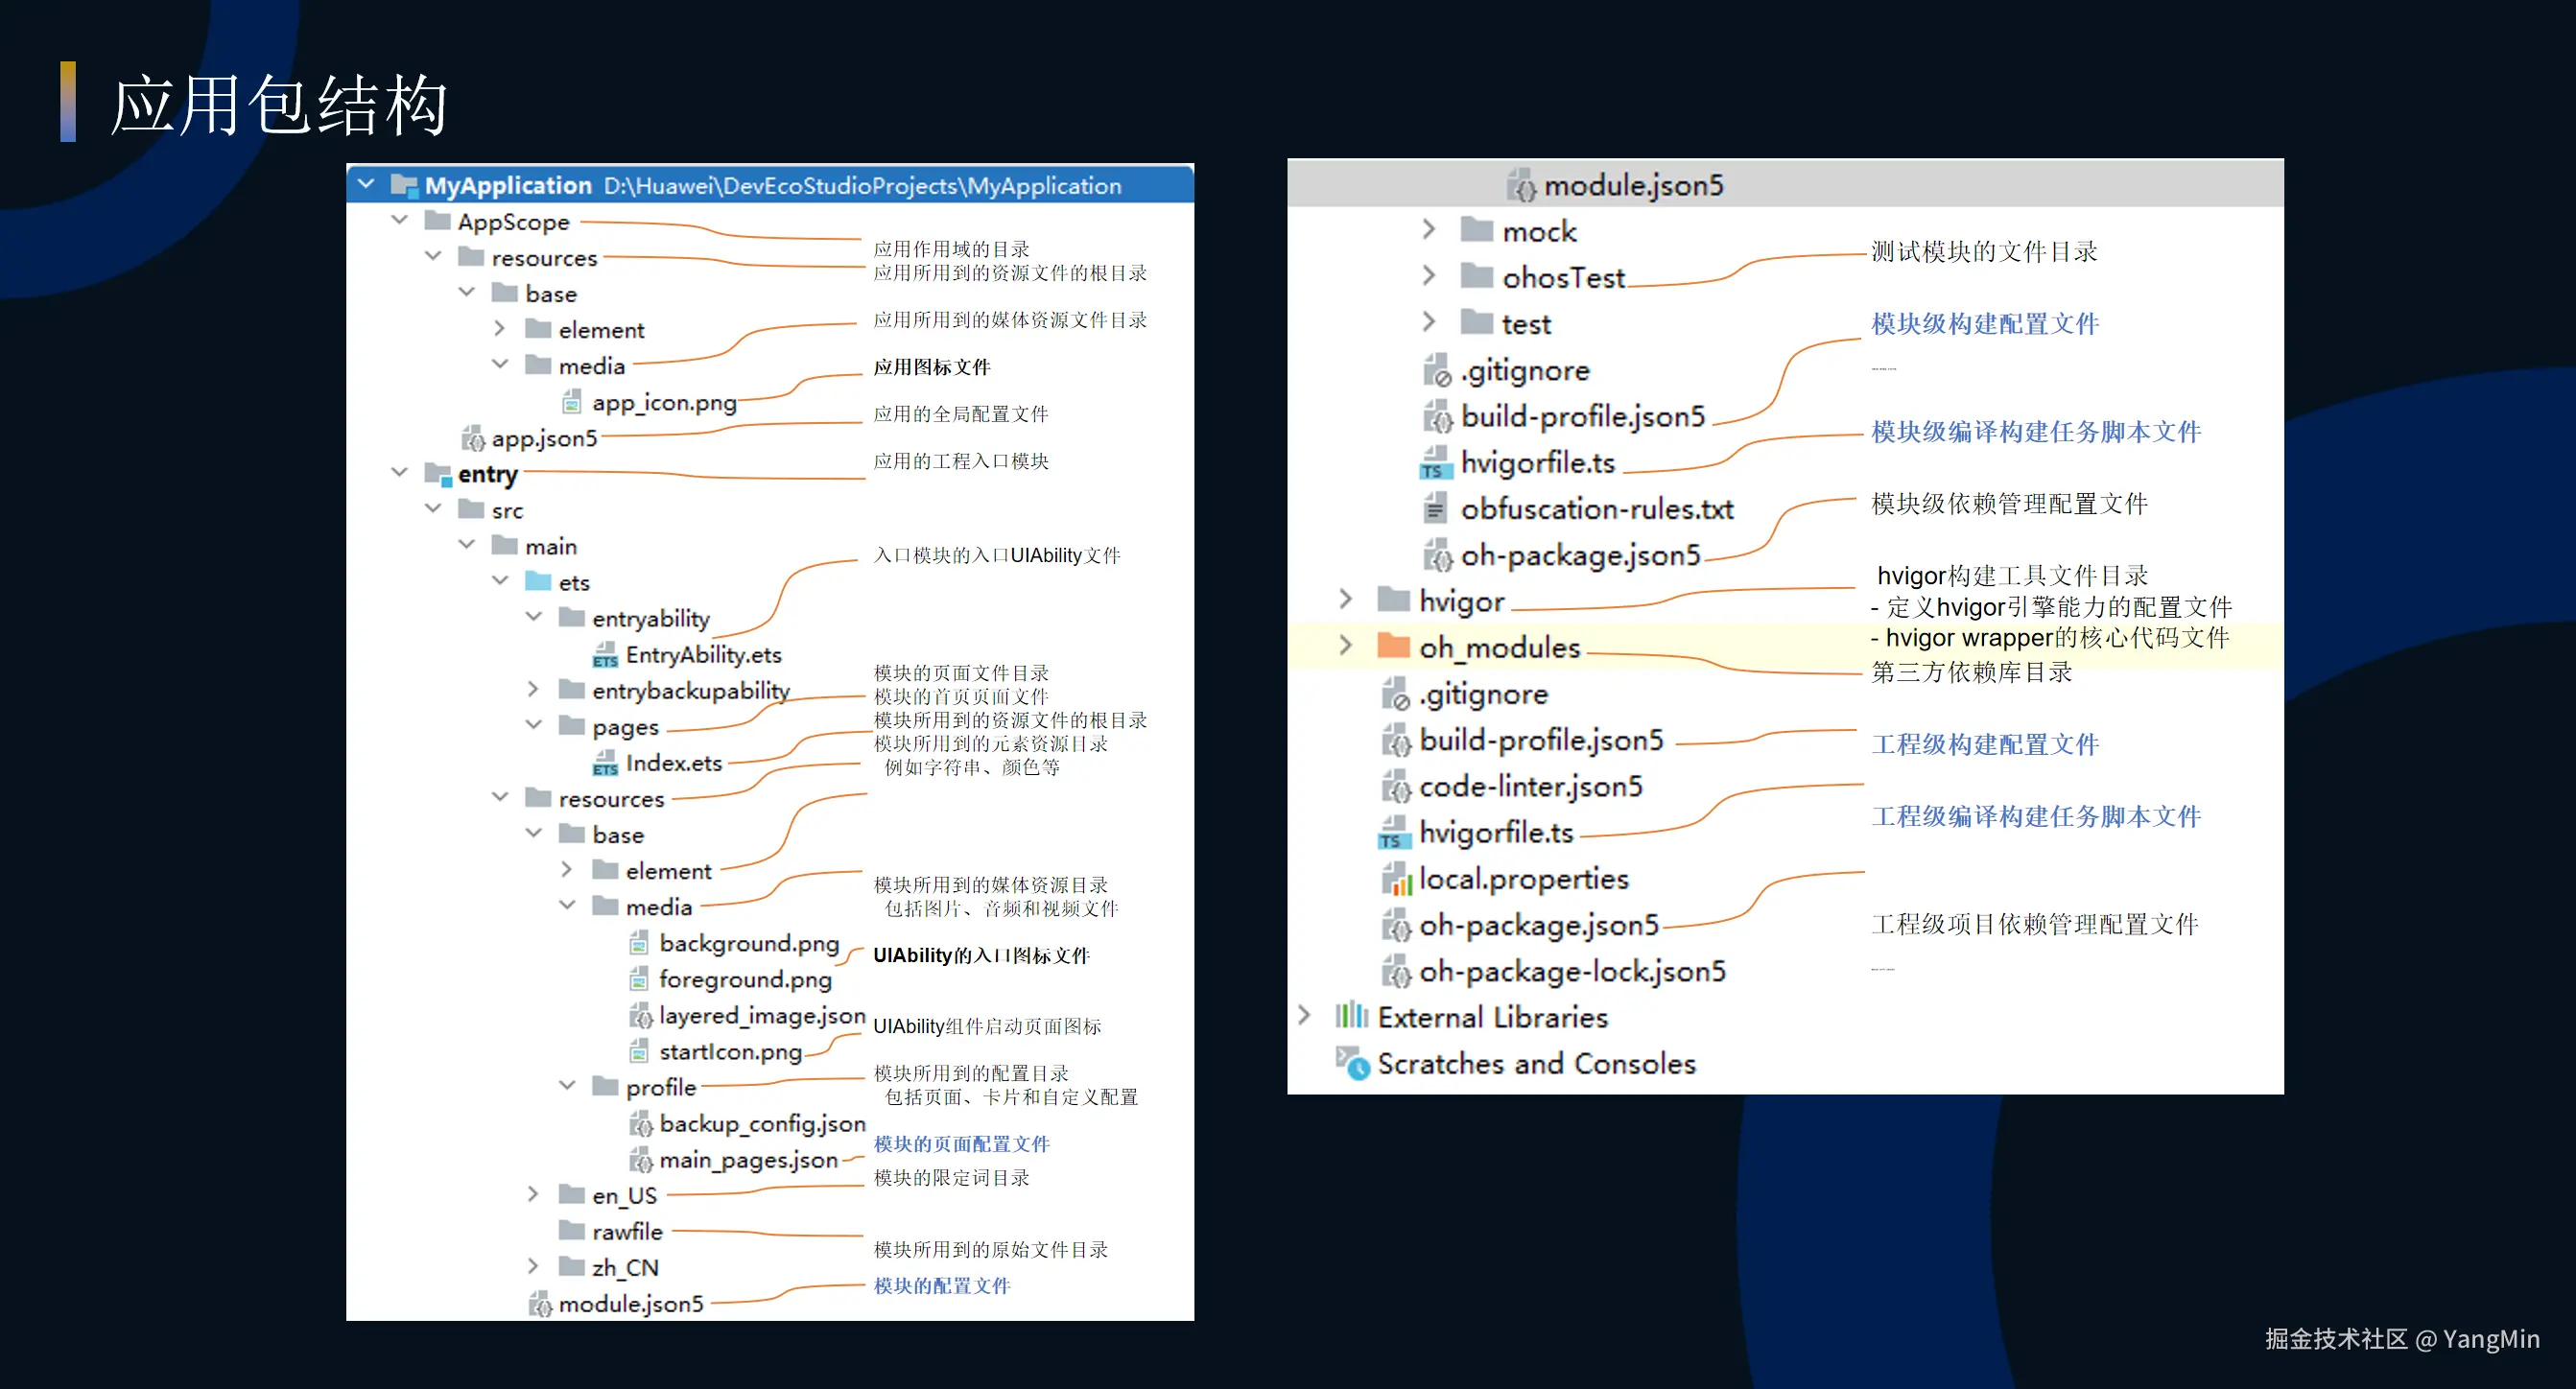Select the module.json5 header tab
Screen dimensions: 2576x1389
tap(1632, 185)
